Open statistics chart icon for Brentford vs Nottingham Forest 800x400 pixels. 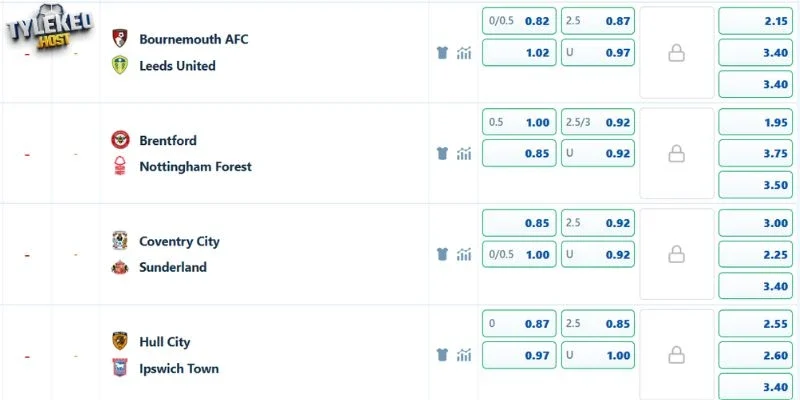pyautogui.click(x=464, y=153)
